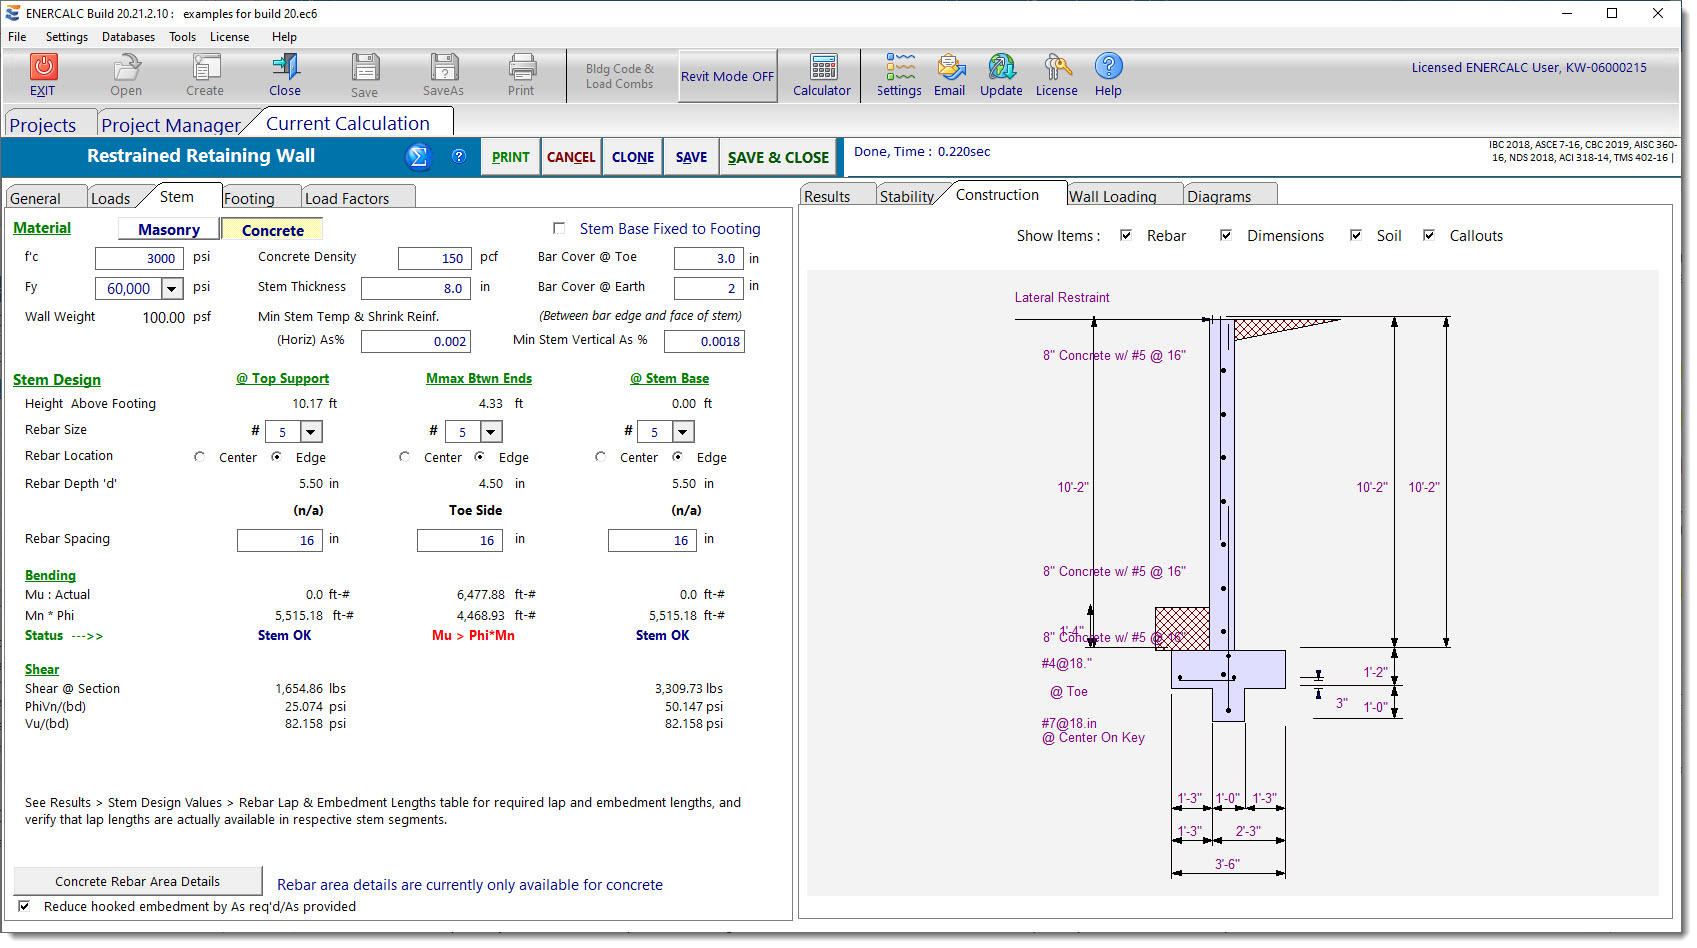Open the Settings icon in toolbar
The width and height of the screenshot is (1697, 948).
899,68
